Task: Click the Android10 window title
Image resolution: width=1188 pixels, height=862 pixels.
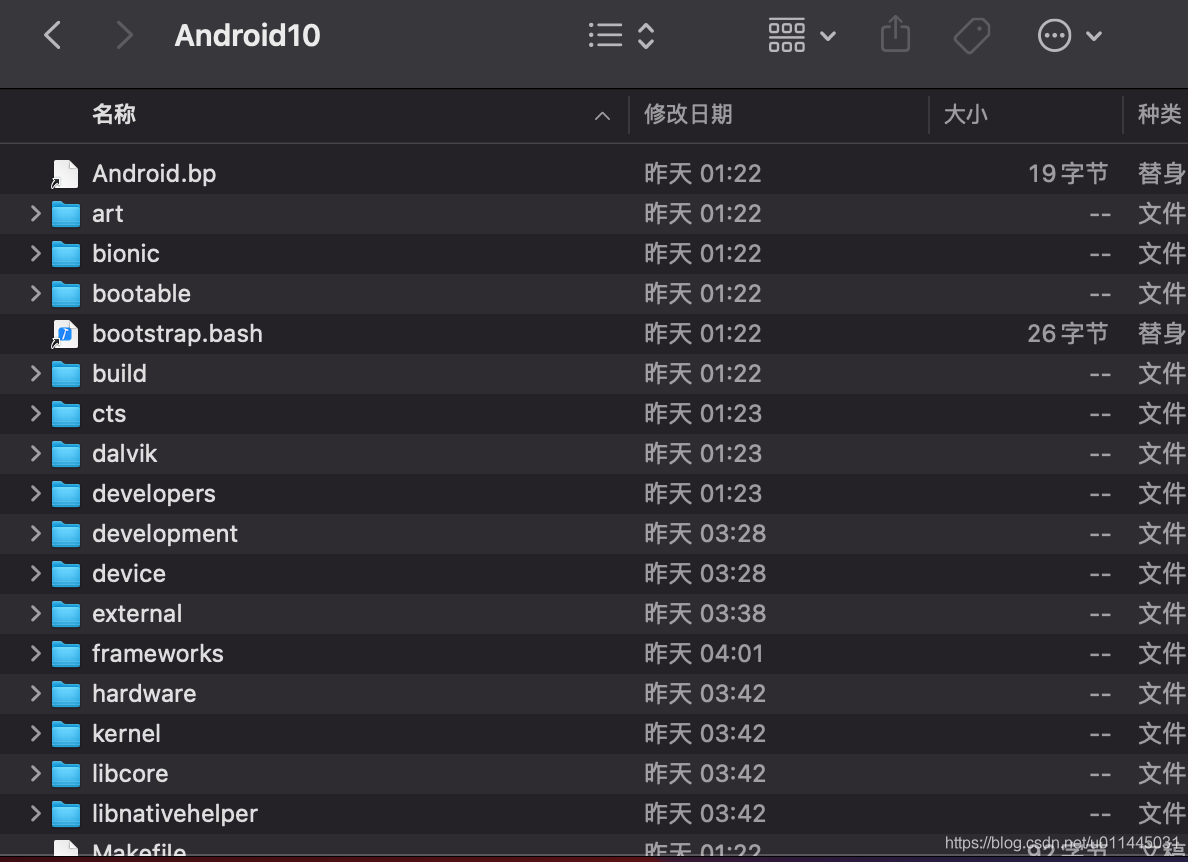Action: 248,36
